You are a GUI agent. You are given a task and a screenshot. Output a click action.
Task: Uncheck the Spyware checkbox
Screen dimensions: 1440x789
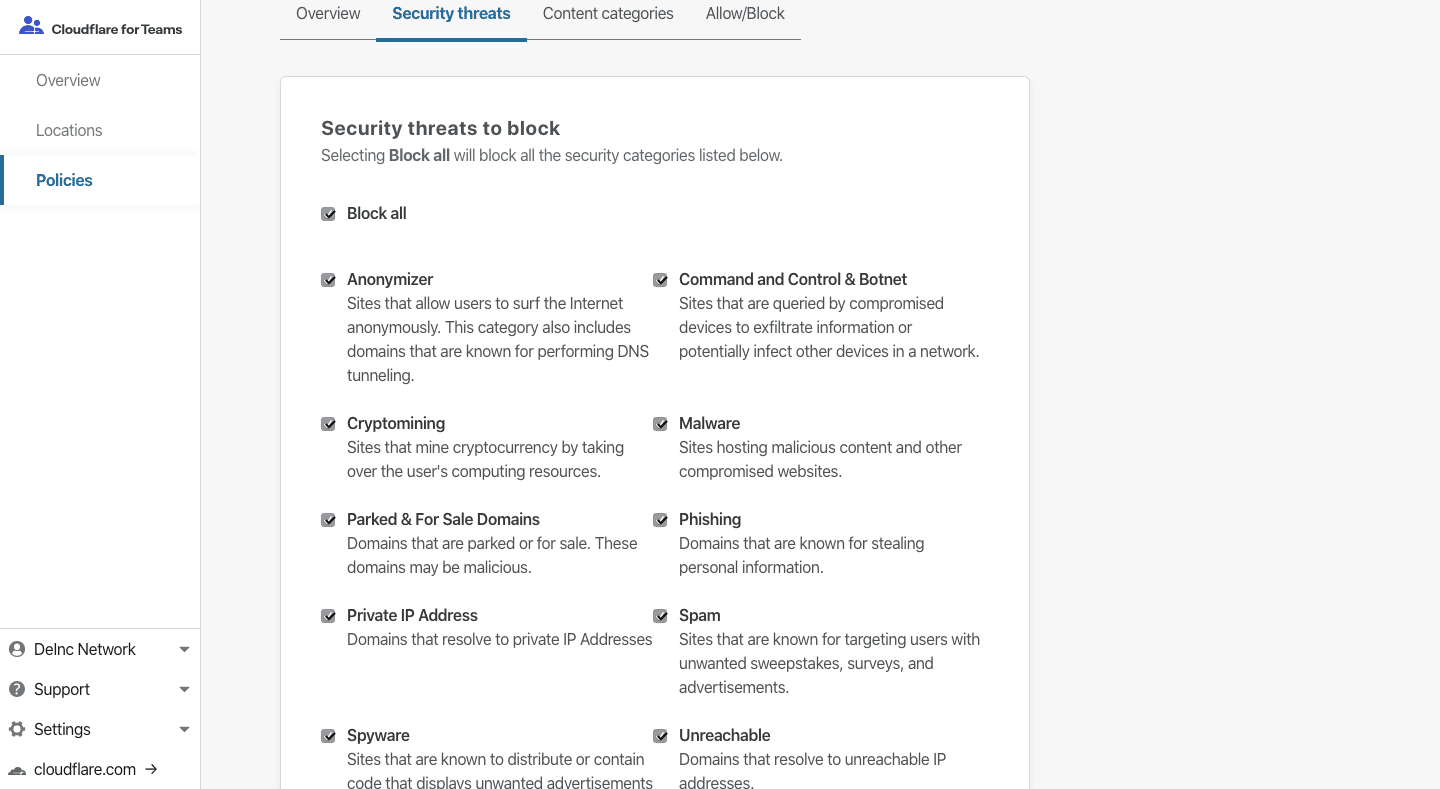(328, 736)
